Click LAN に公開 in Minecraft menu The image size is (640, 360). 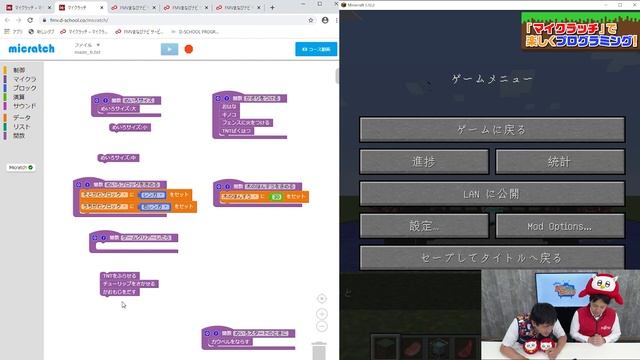492,193
